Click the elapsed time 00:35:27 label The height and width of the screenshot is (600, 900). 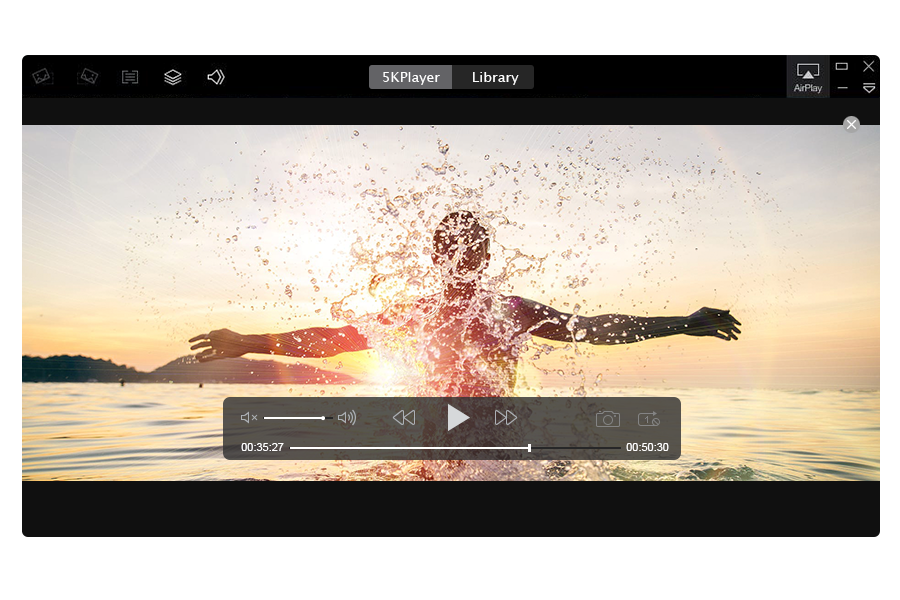point(262,448)
